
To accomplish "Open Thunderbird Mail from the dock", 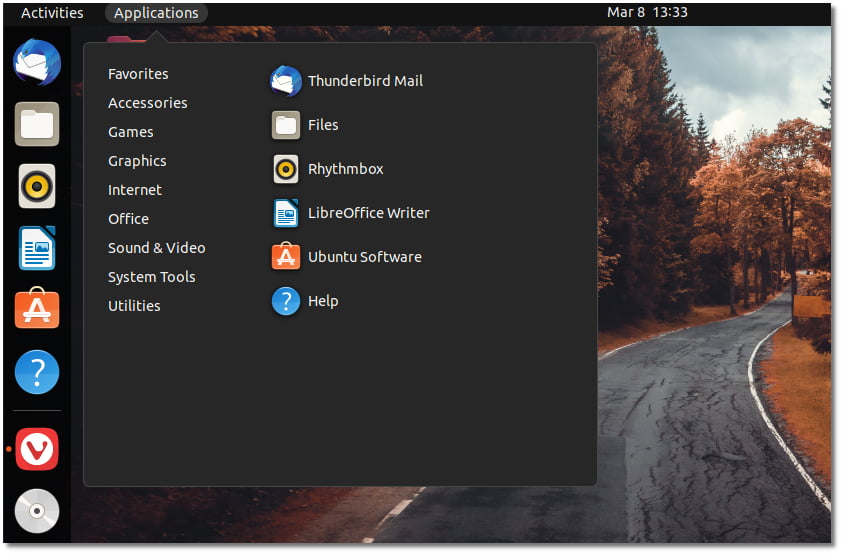I will [x=37, y=62].
